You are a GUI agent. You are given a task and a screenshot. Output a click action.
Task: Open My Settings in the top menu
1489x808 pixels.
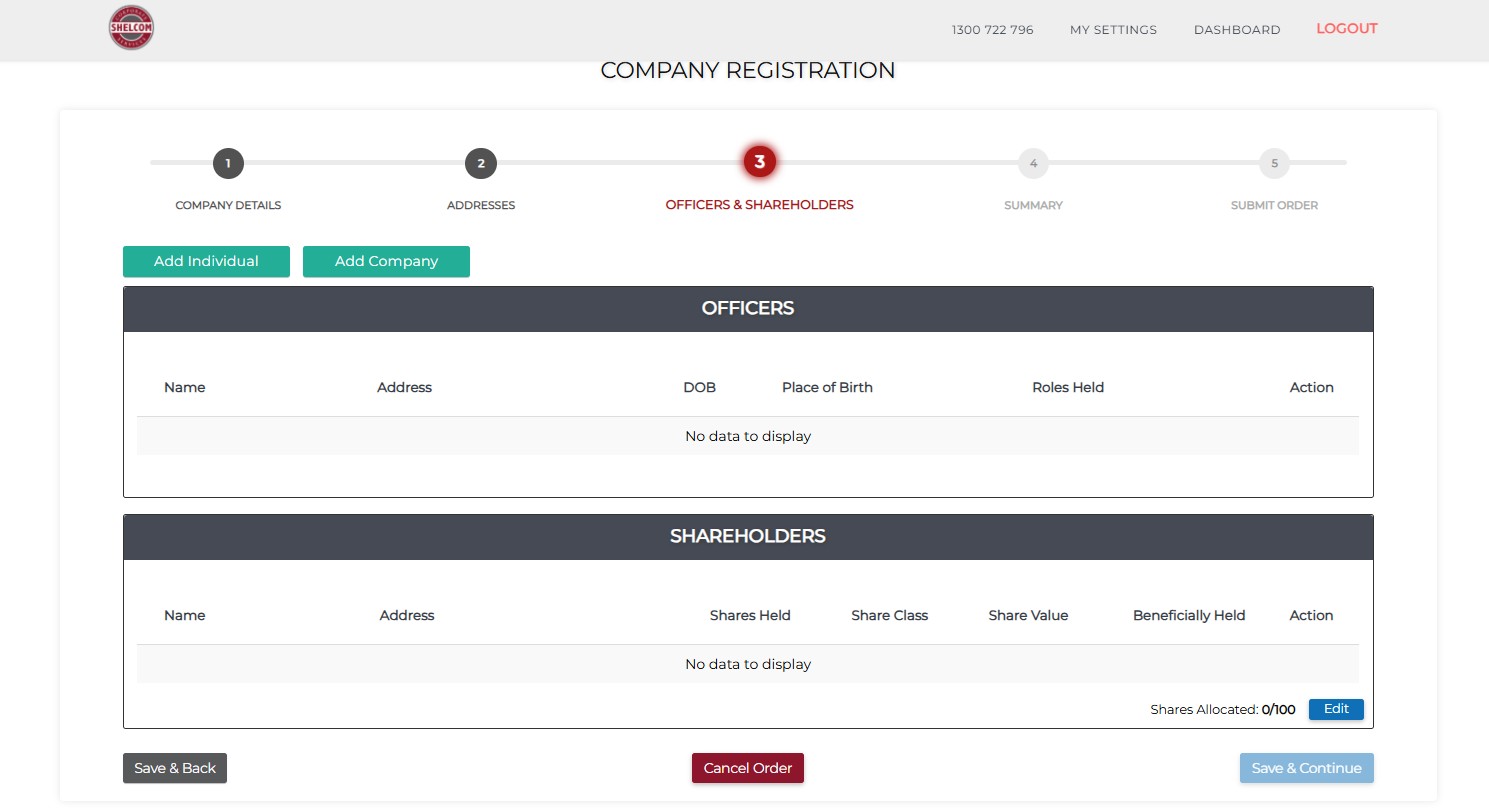click(x=1113, y=30)
